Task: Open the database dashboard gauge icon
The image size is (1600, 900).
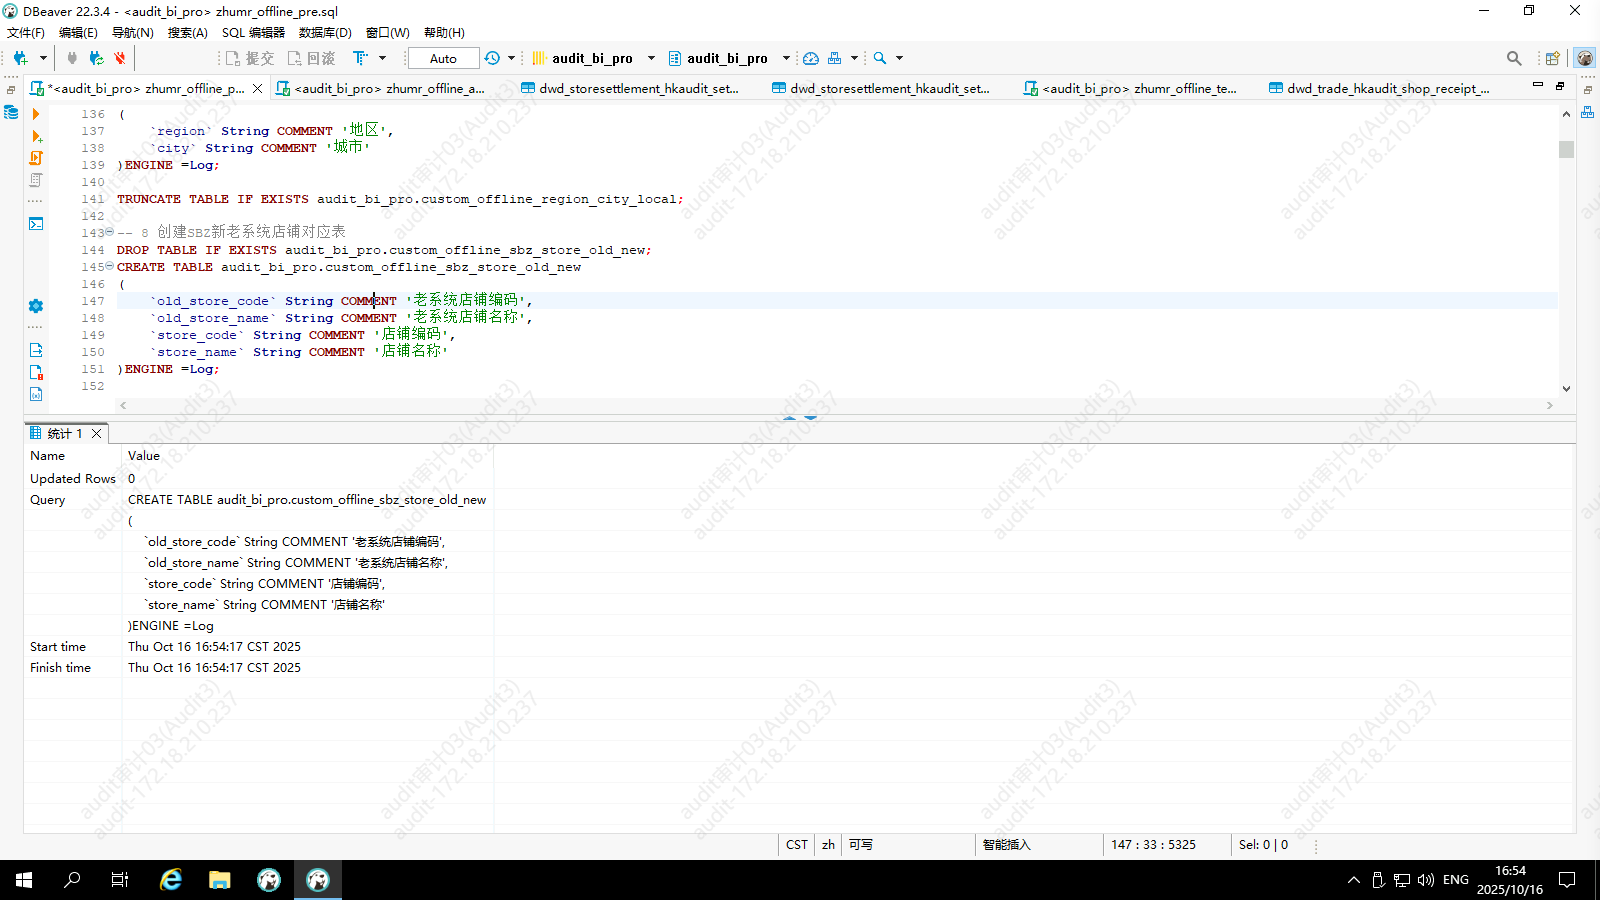Action: click(x=811, y=58)
